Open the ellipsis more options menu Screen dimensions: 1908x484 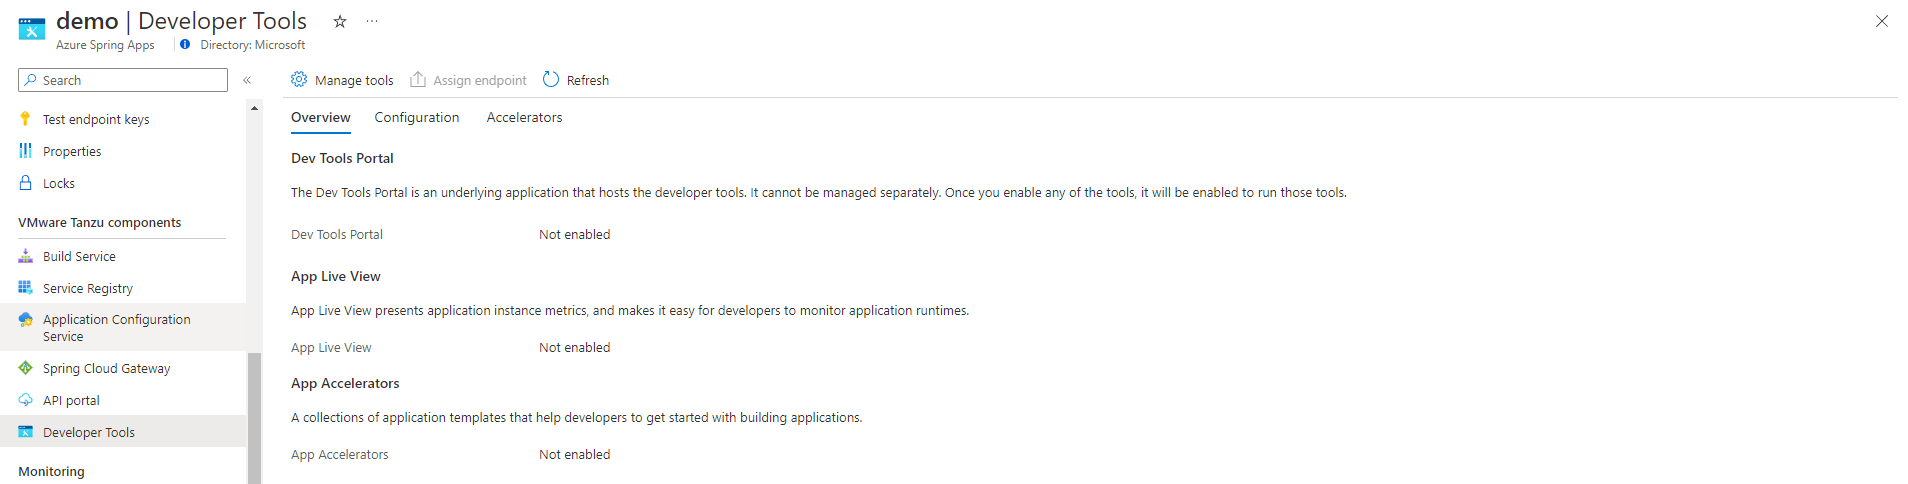(x=372, y=21)
